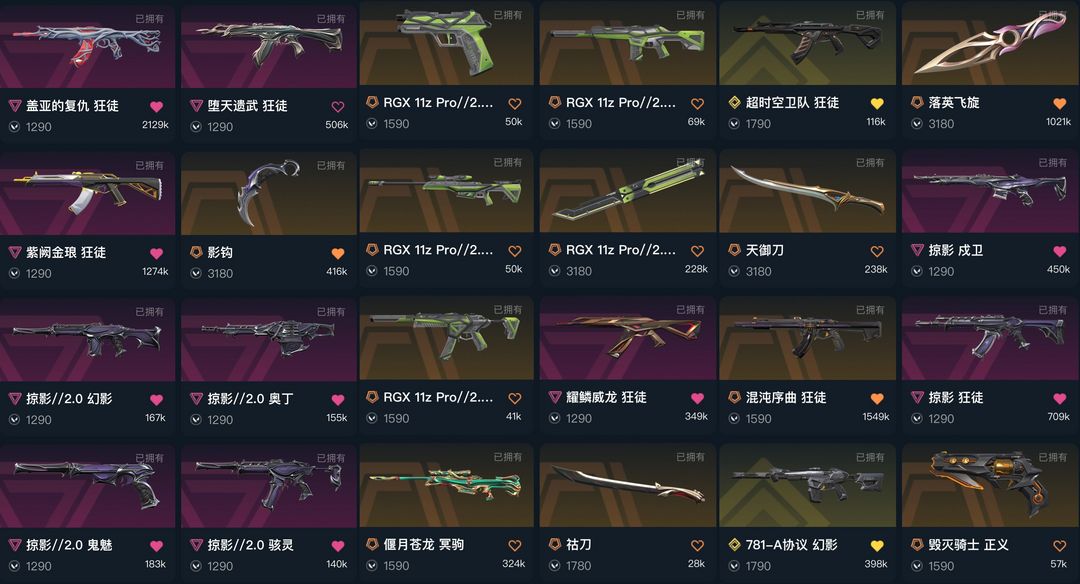Open the 天御刀 blade image
The image size is (1080, 584).
807,189
